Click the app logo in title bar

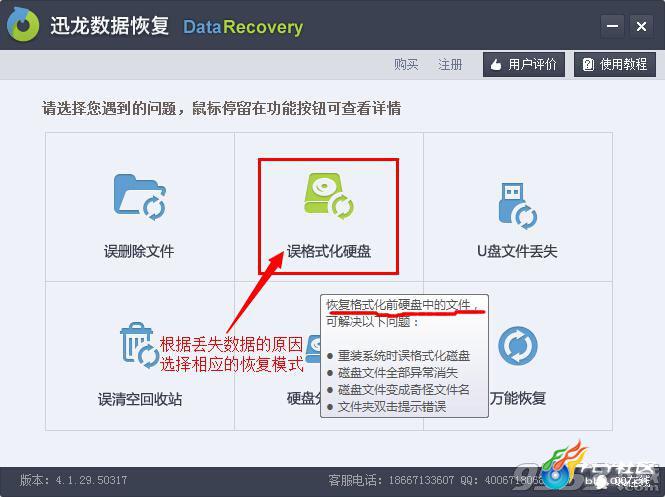coord(23,25)
